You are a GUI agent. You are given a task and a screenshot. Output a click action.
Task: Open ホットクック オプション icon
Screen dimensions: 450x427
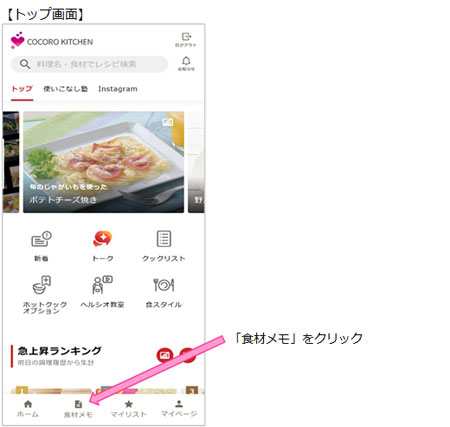[x=42, y=295]
